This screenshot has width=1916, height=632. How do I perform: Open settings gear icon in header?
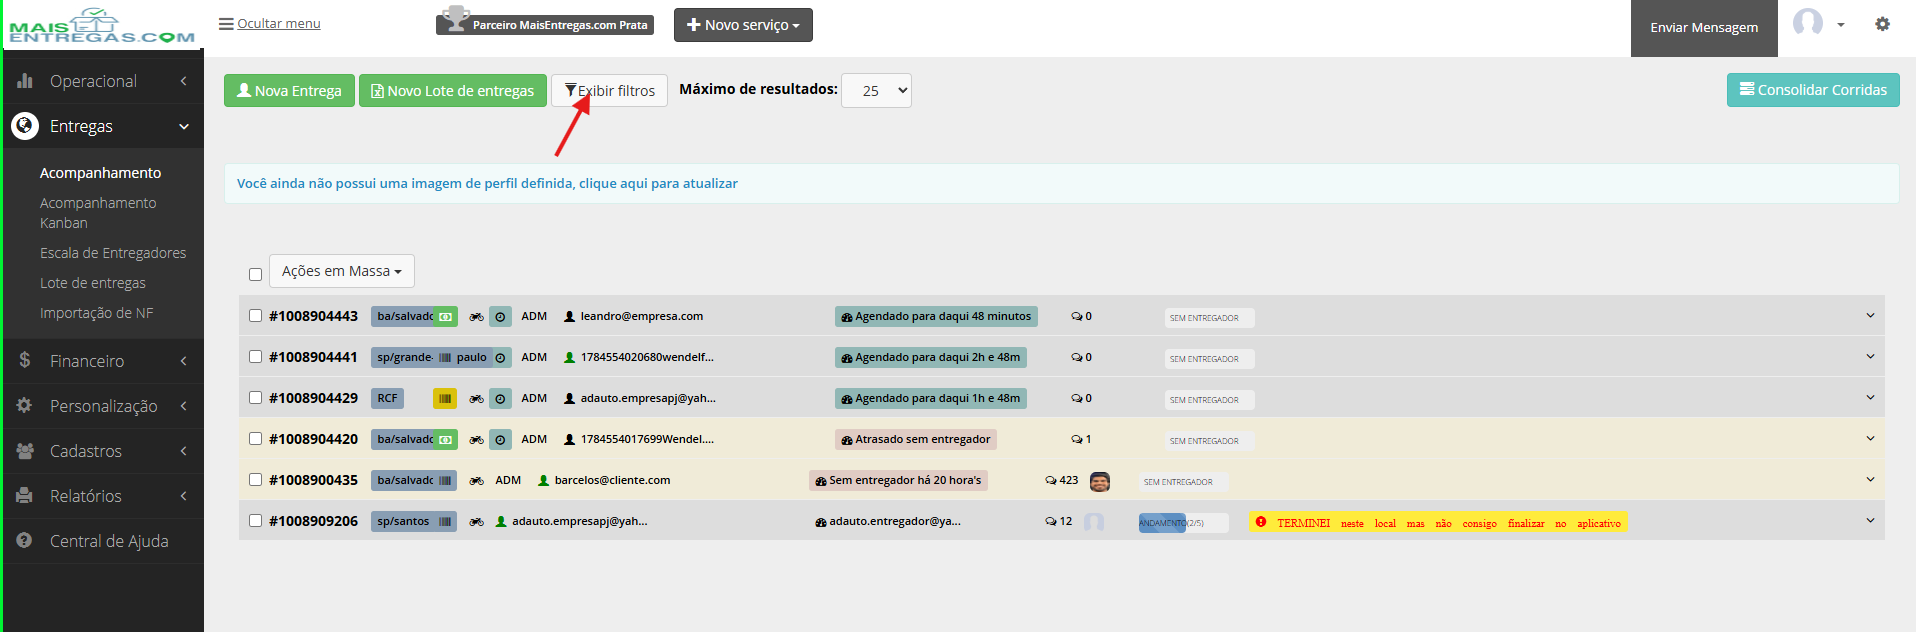tap(1882, 24)
